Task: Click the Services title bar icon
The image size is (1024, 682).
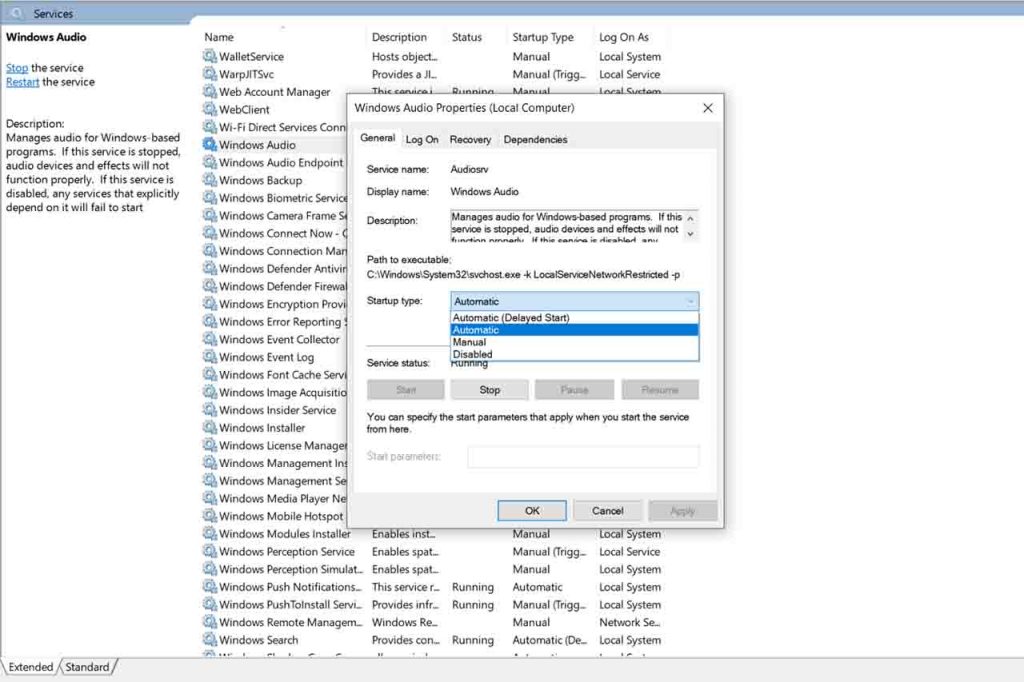Action: 17,13
